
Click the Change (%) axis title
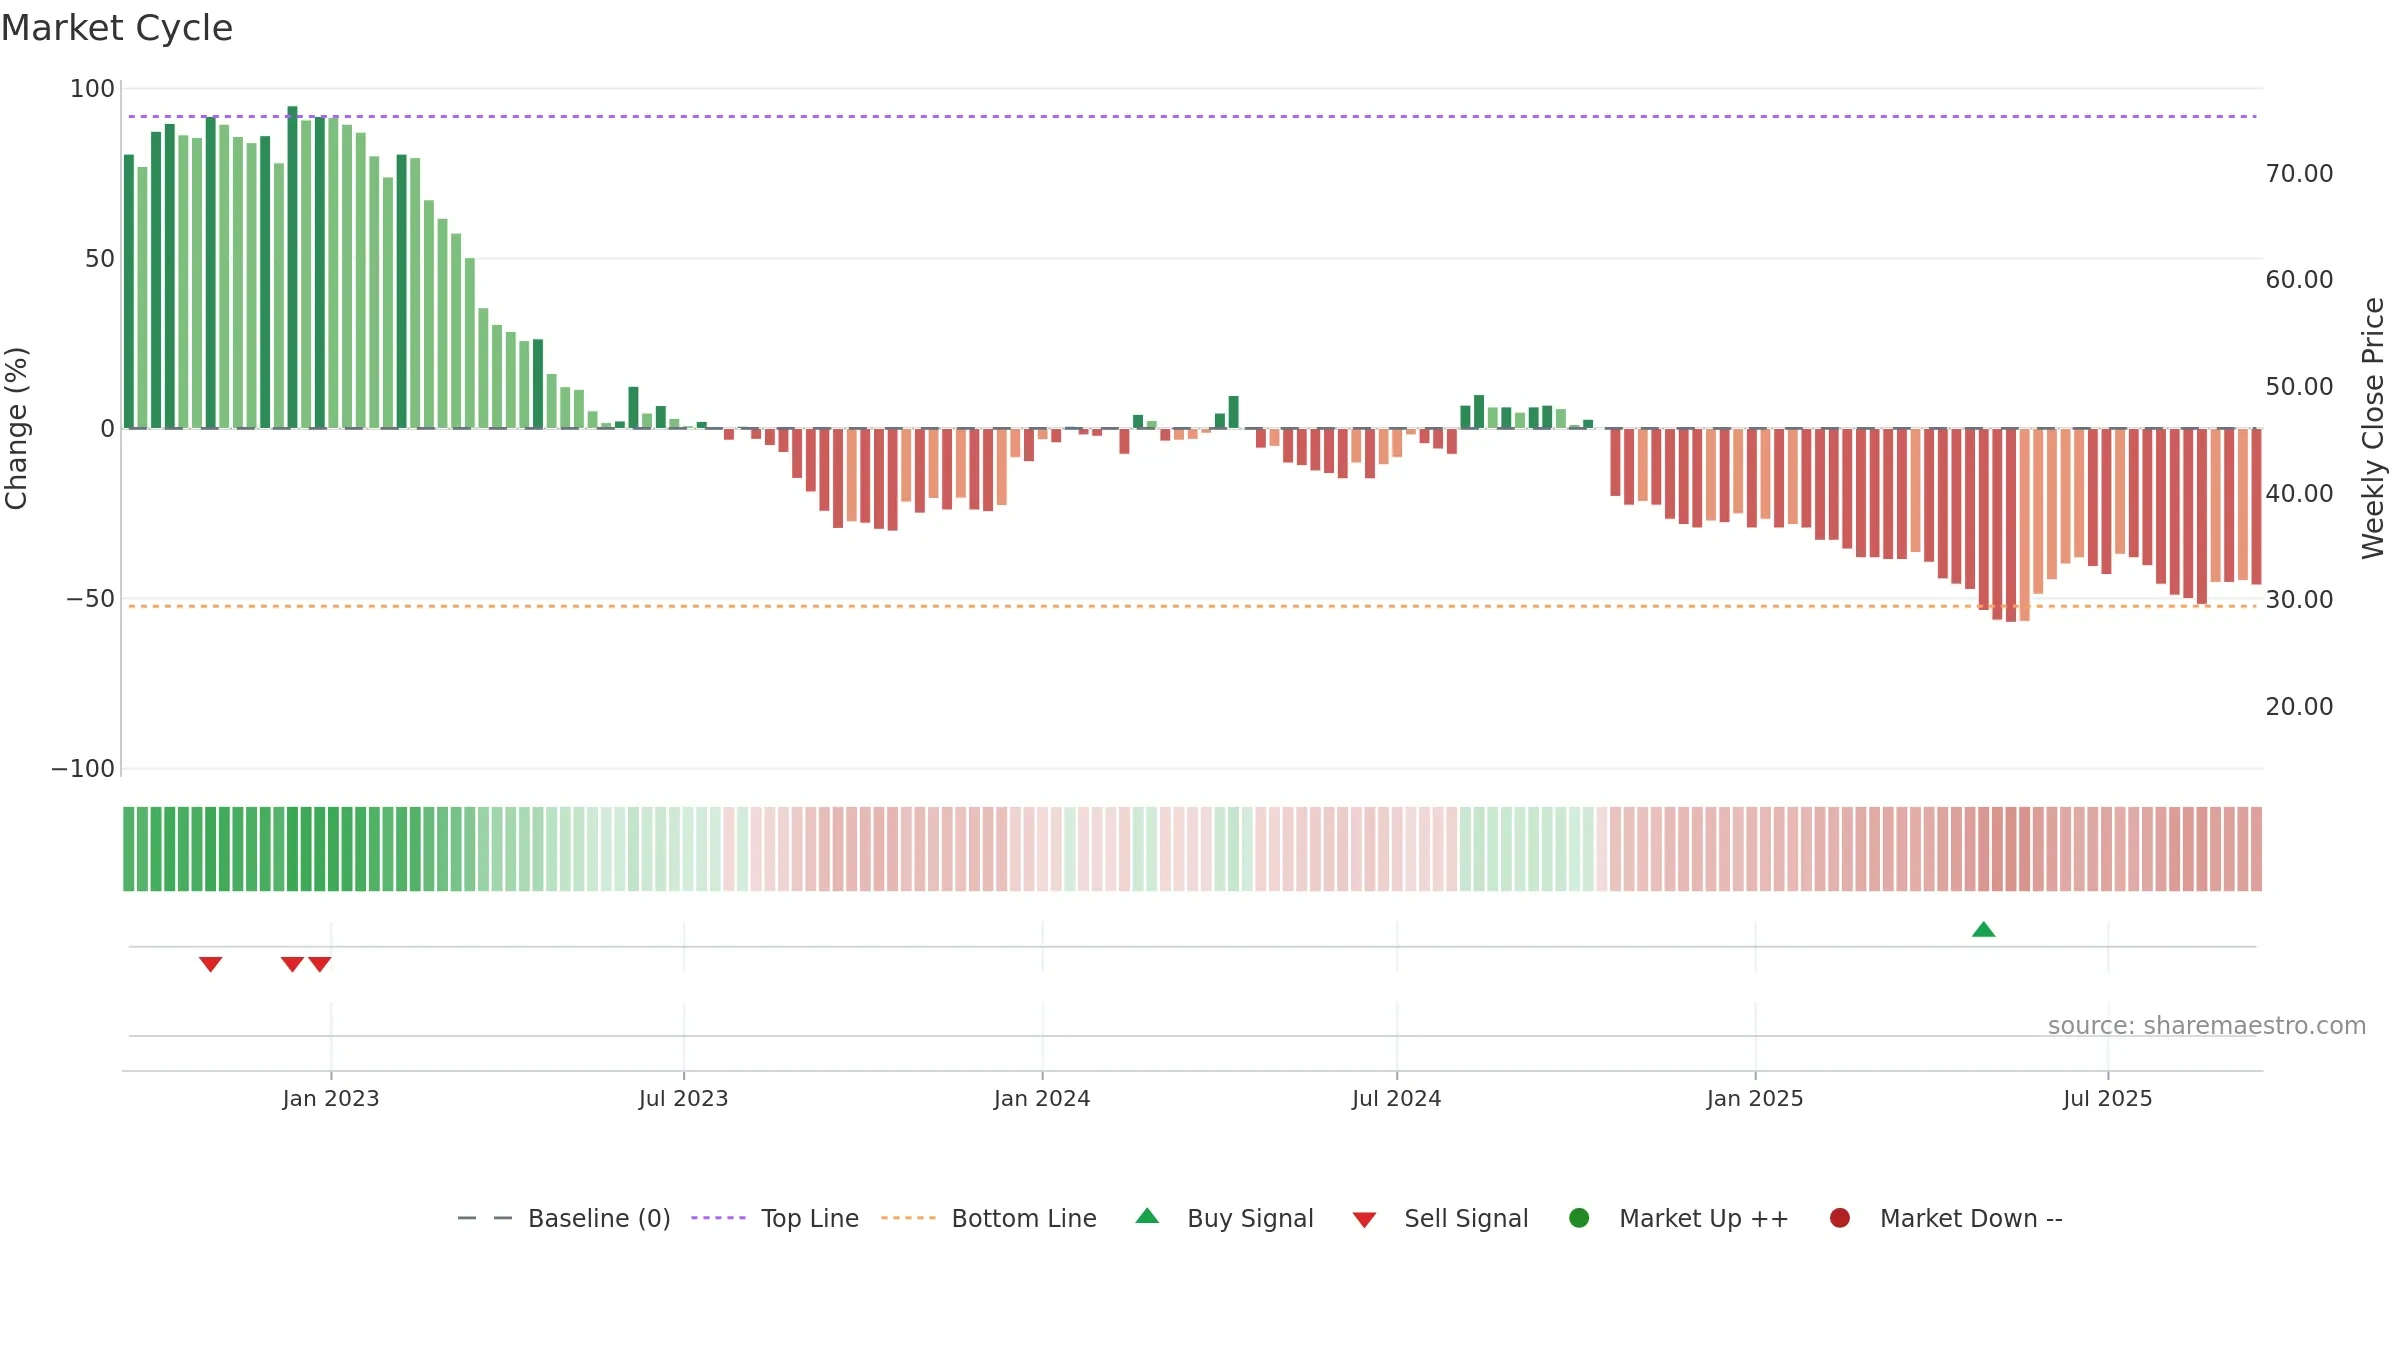pos(16,428)
